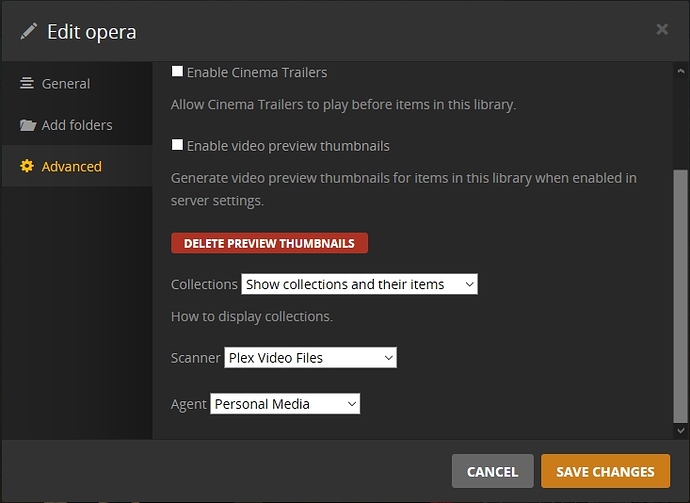The height and width of the screenshot is (503, 690).
Task: Click the pencil icon beside Edit opera
Action: coord(29,32)
